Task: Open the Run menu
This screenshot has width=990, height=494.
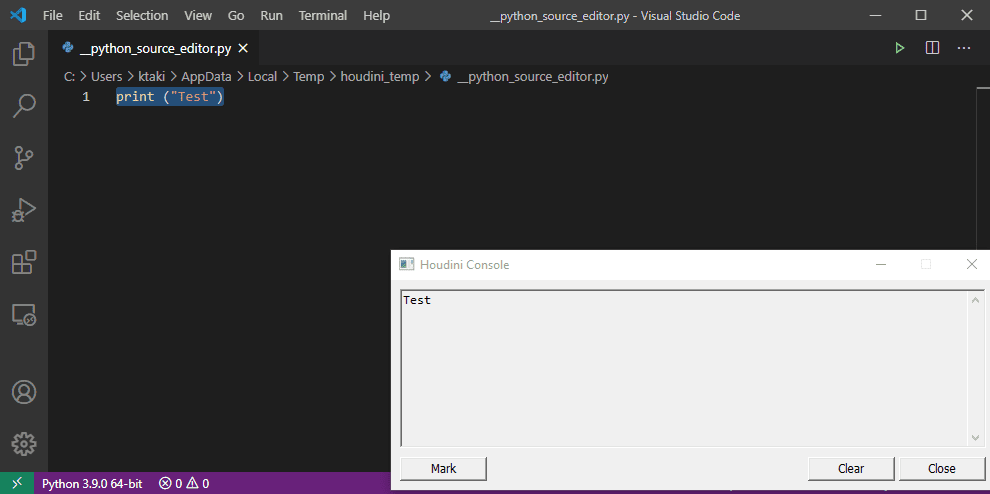Action: coord(271,15)
